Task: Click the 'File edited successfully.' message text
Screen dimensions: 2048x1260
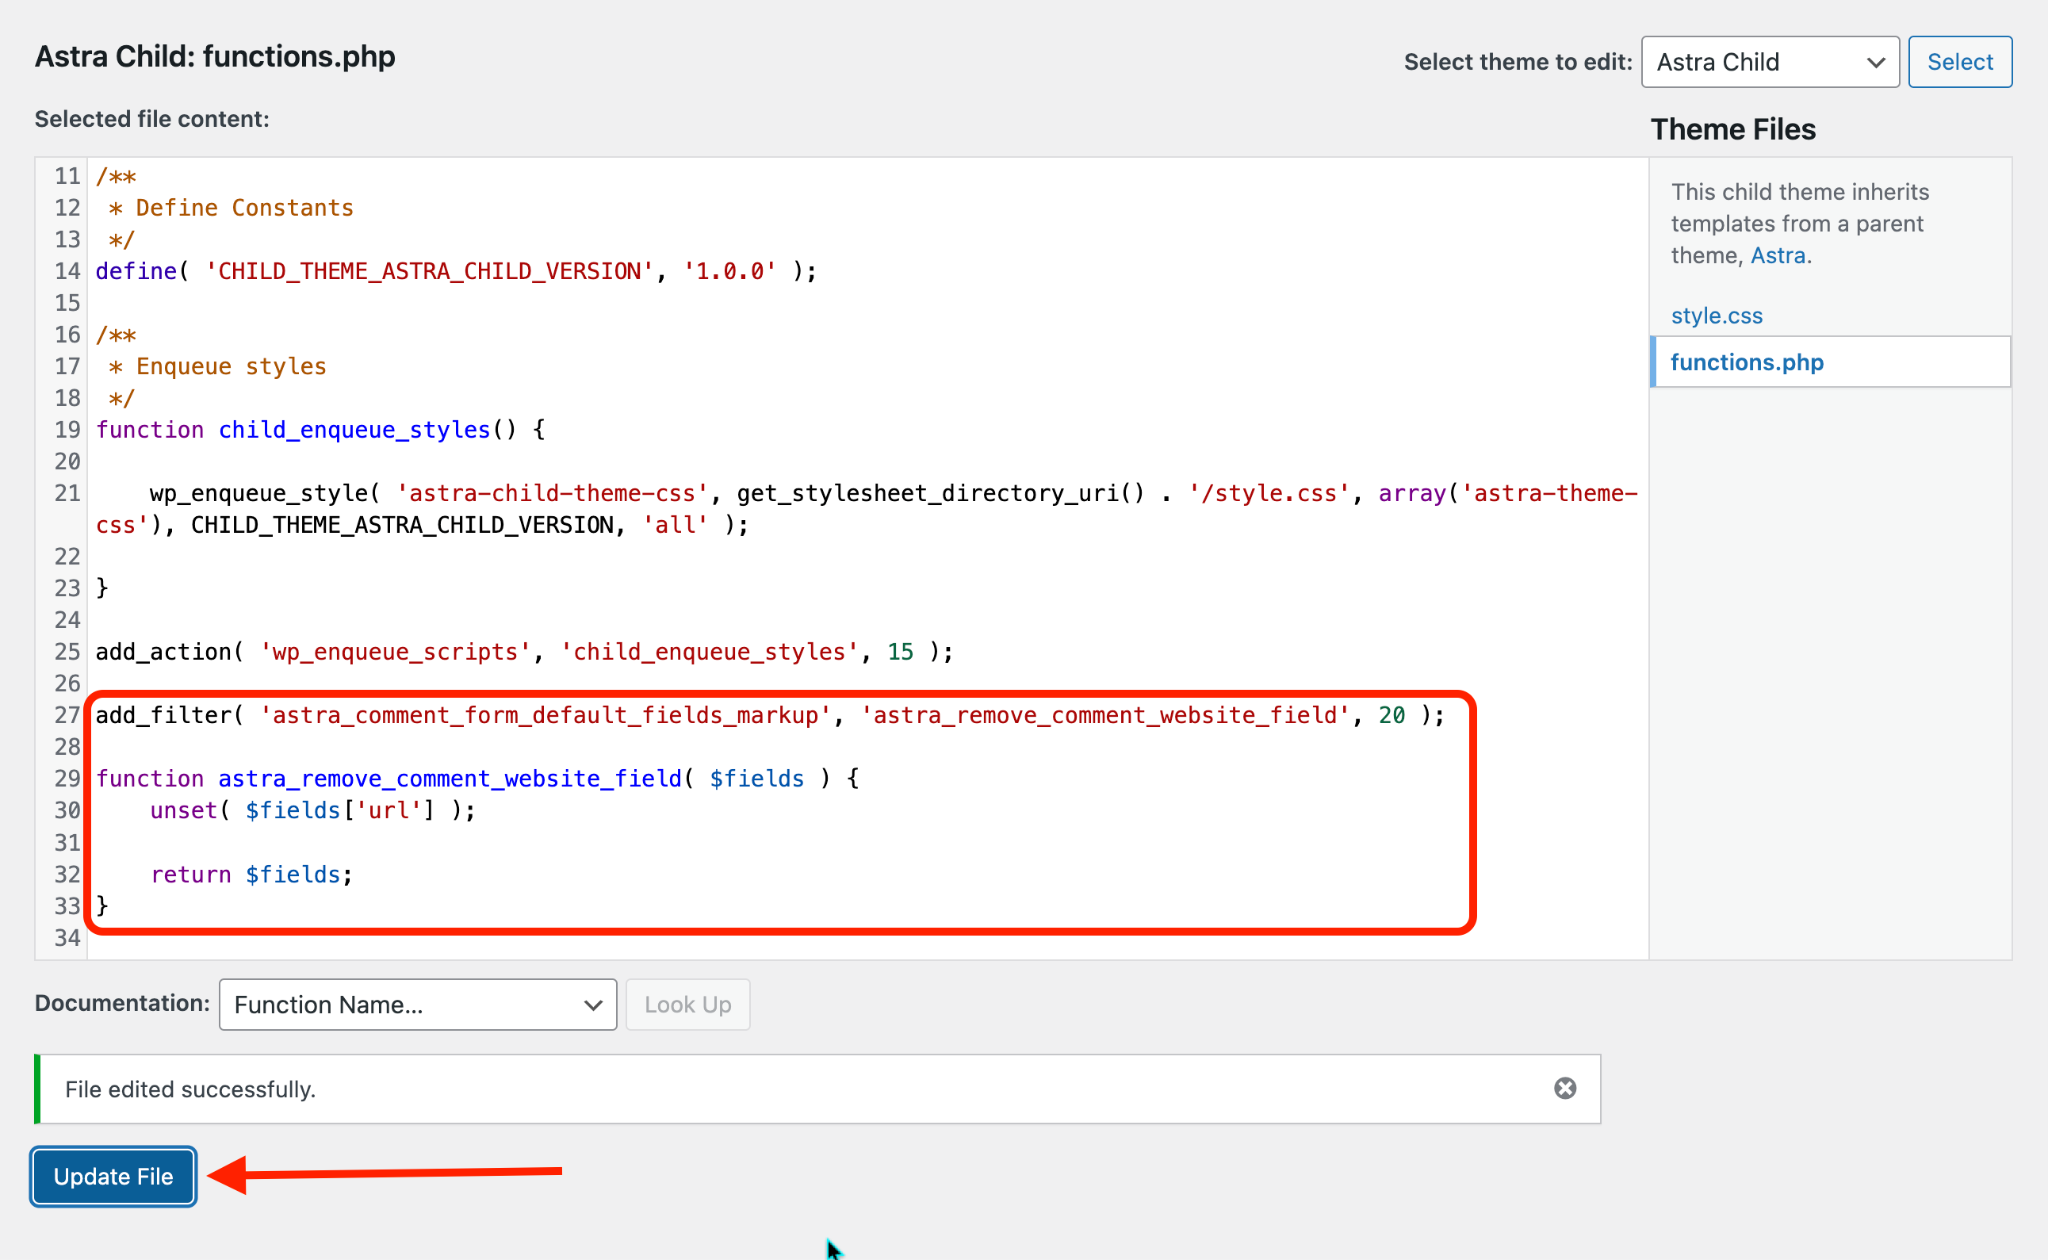Action: point(190,1089)
